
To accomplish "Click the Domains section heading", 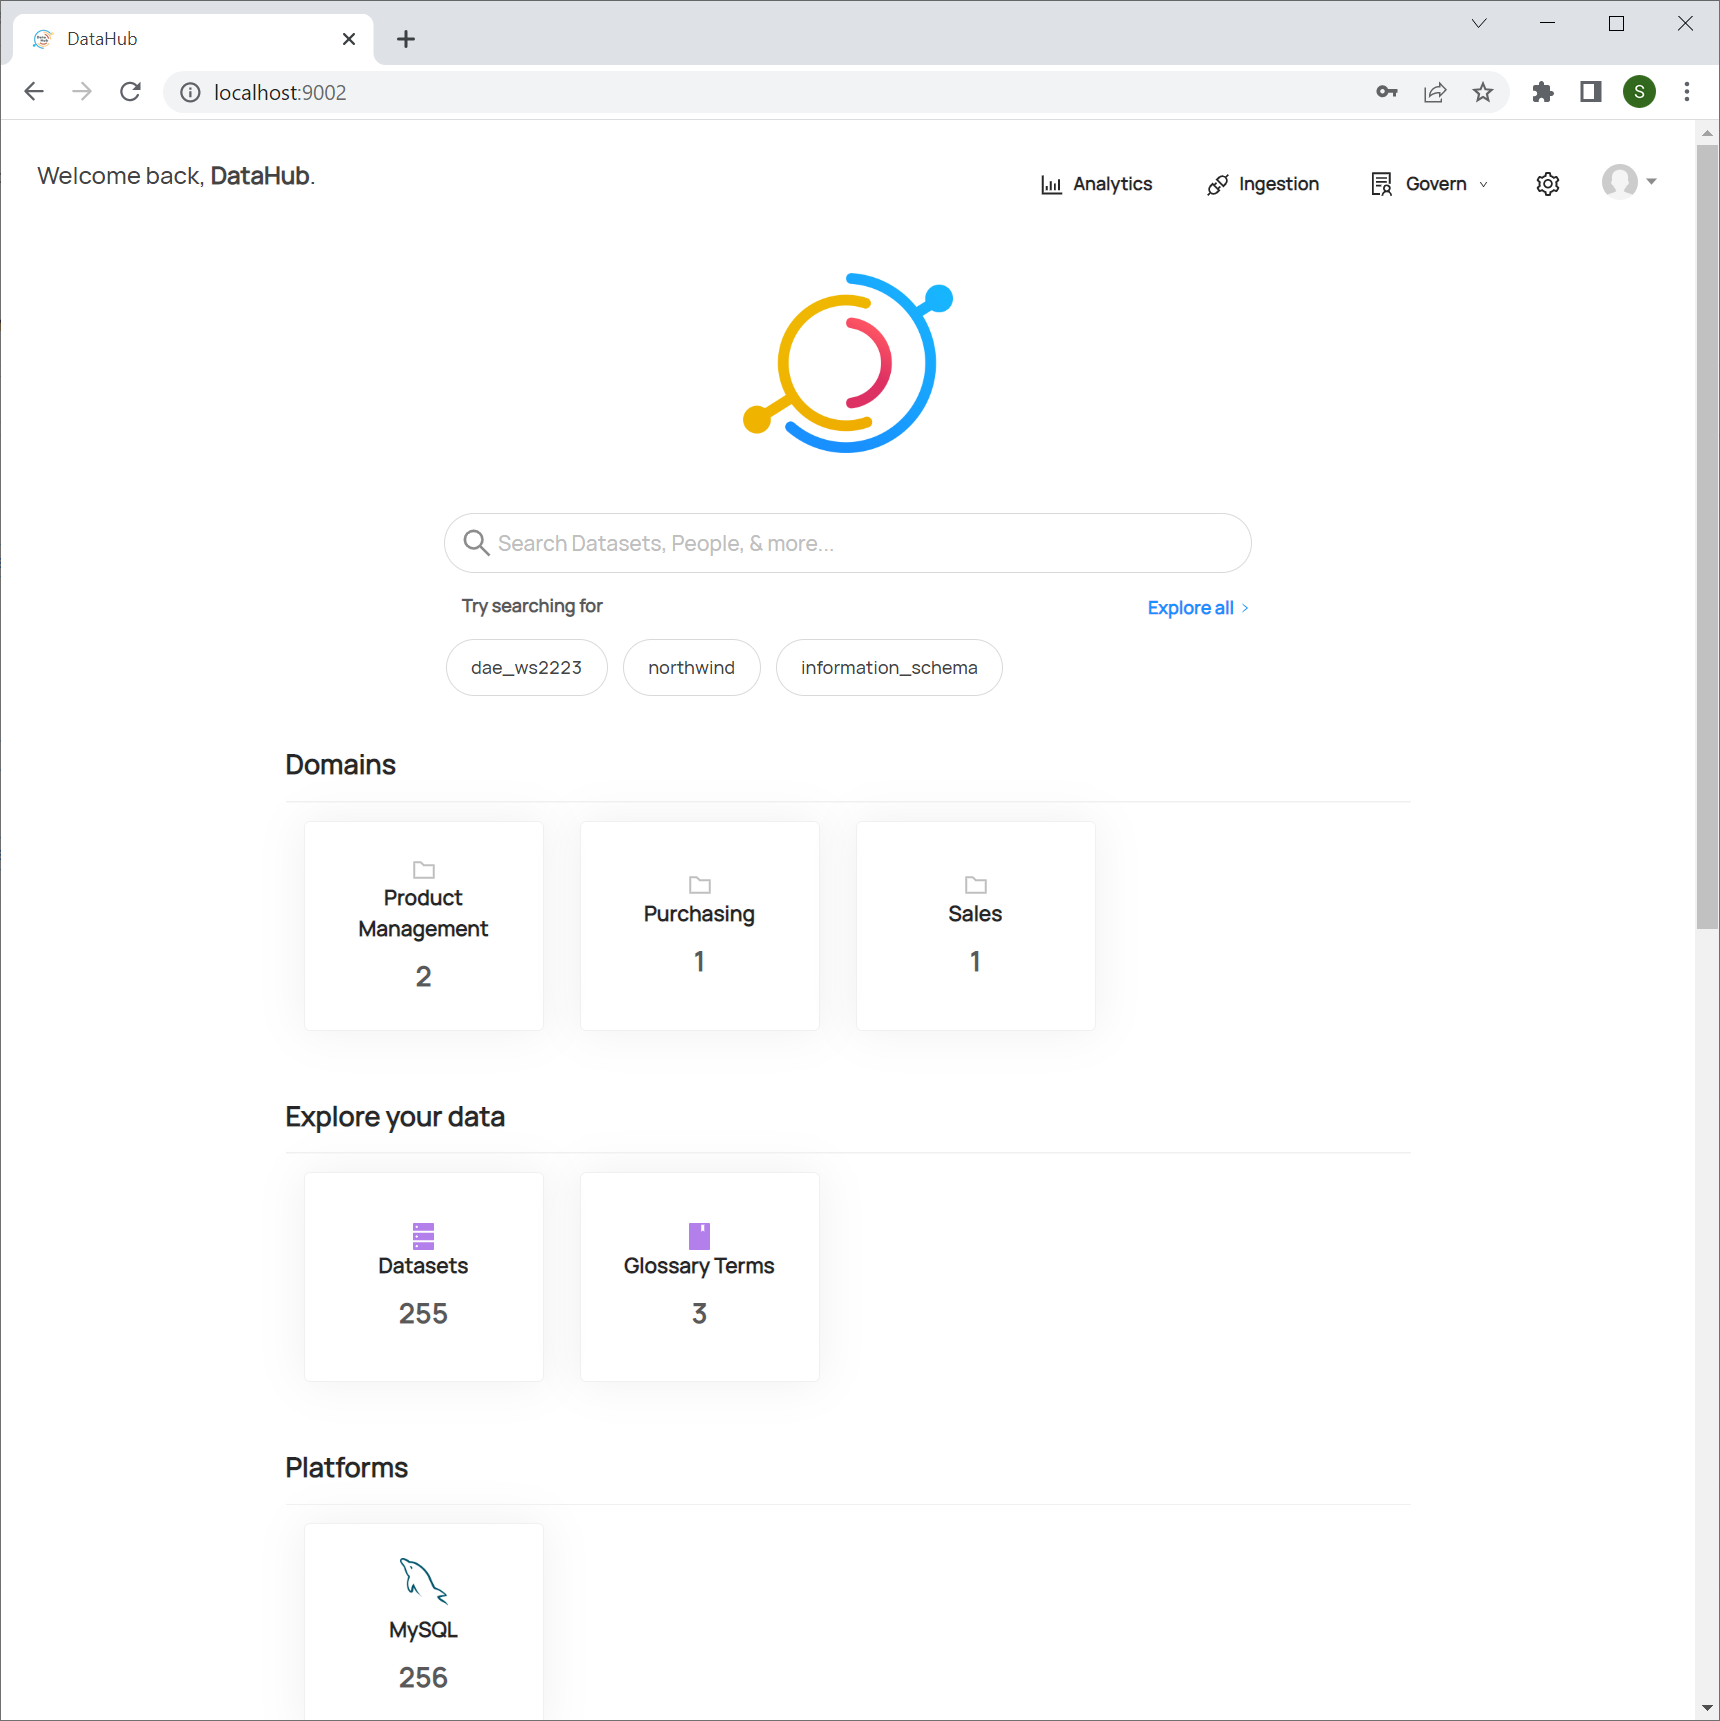I will pos(341,765).
